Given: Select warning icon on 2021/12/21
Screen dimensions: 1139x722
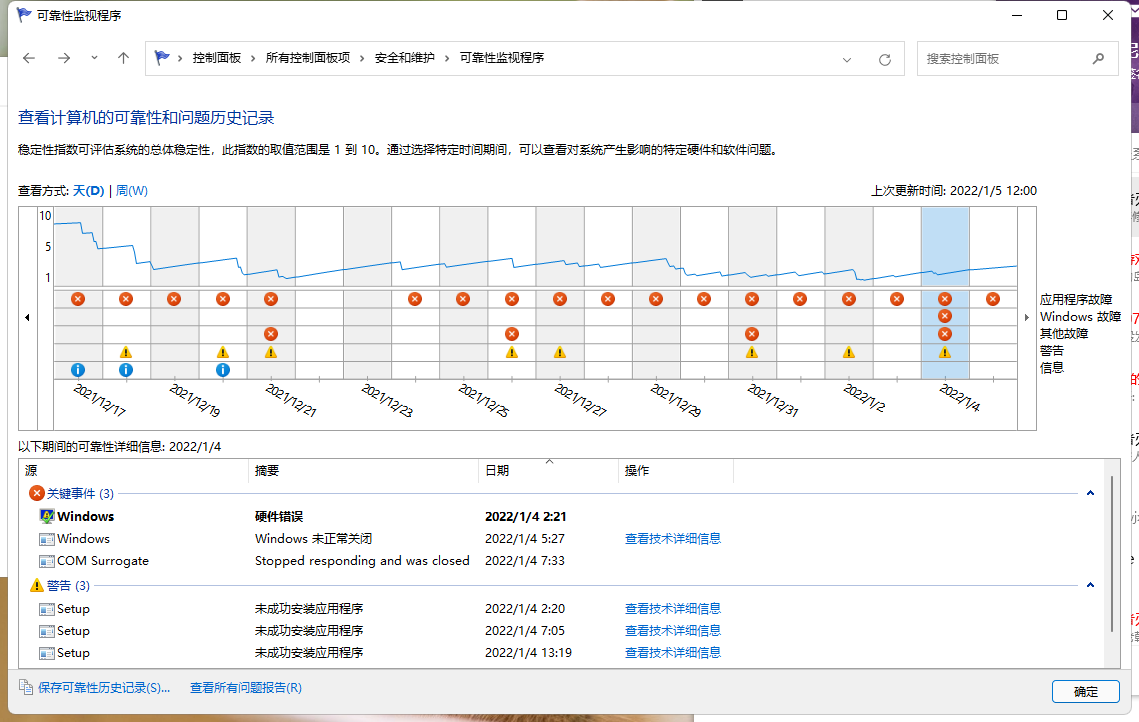Looking at the screenshot, I should [271, 352].
